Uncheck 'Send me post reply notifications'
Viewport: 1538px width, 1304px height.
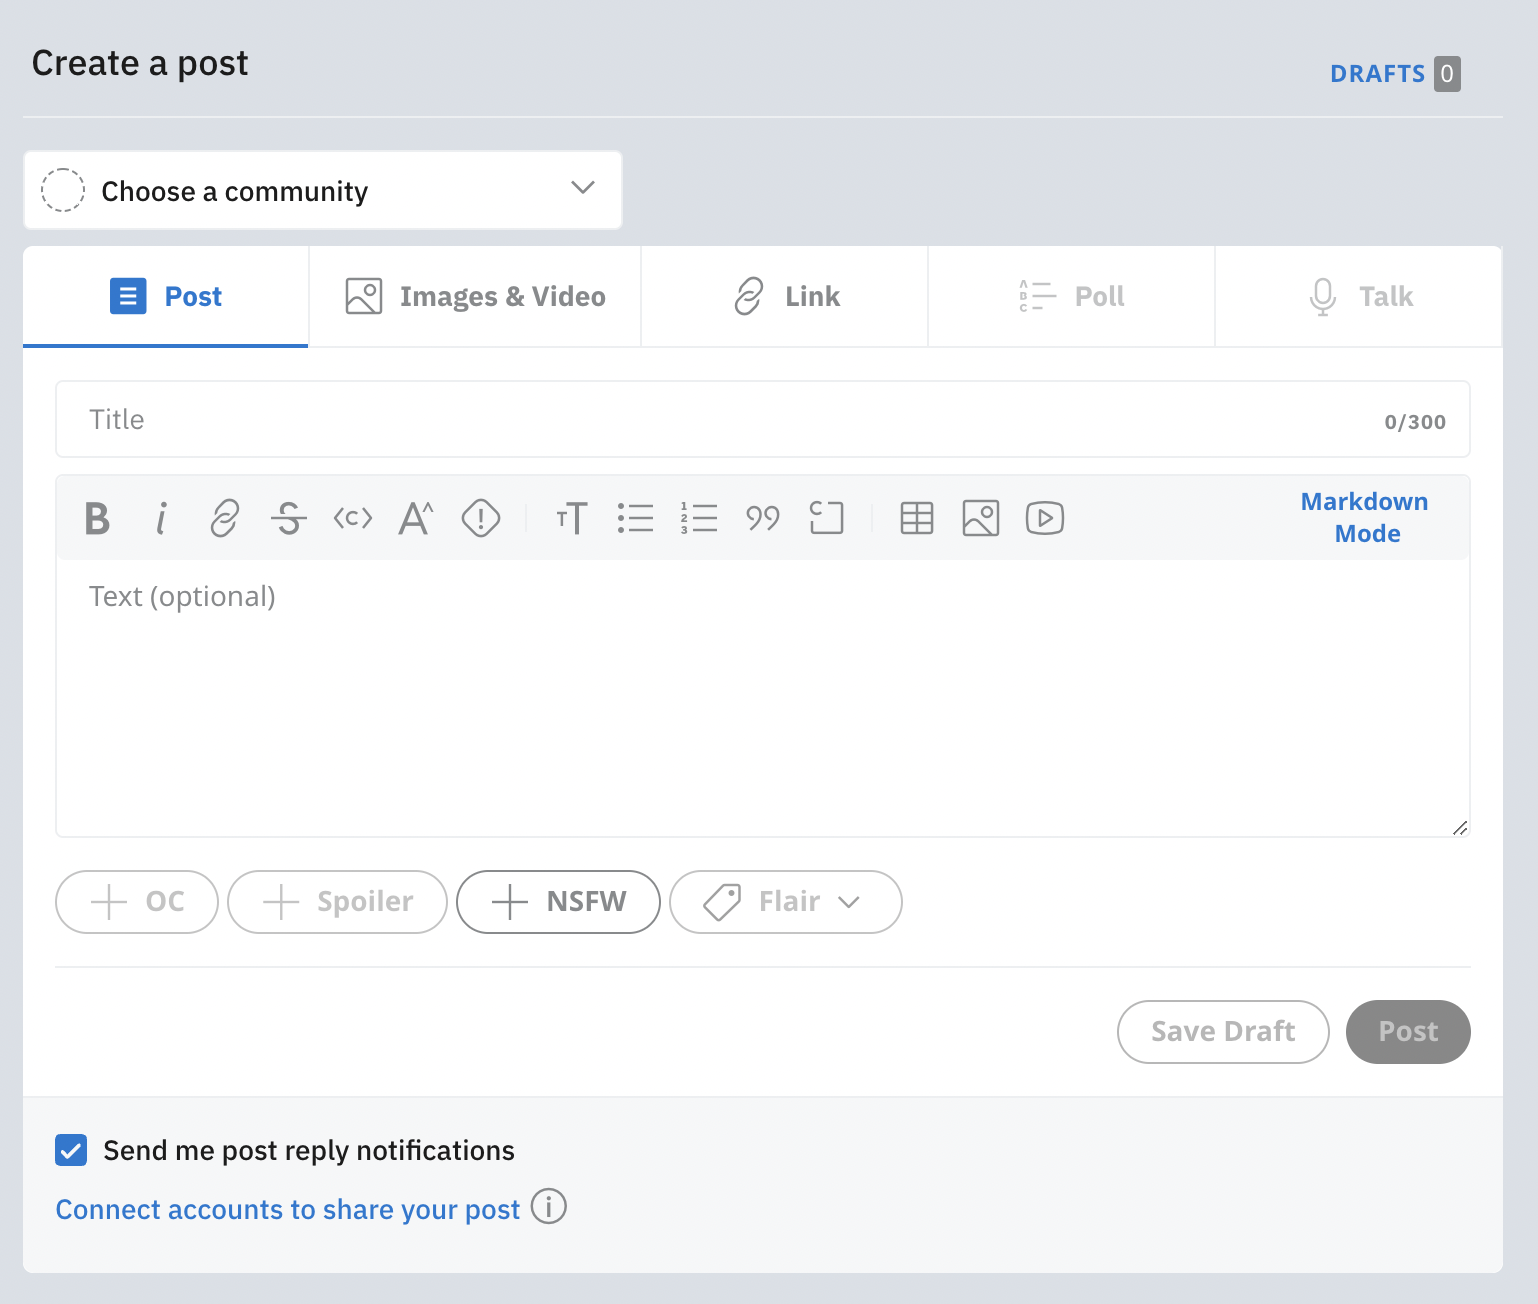tap(70, 1150)
